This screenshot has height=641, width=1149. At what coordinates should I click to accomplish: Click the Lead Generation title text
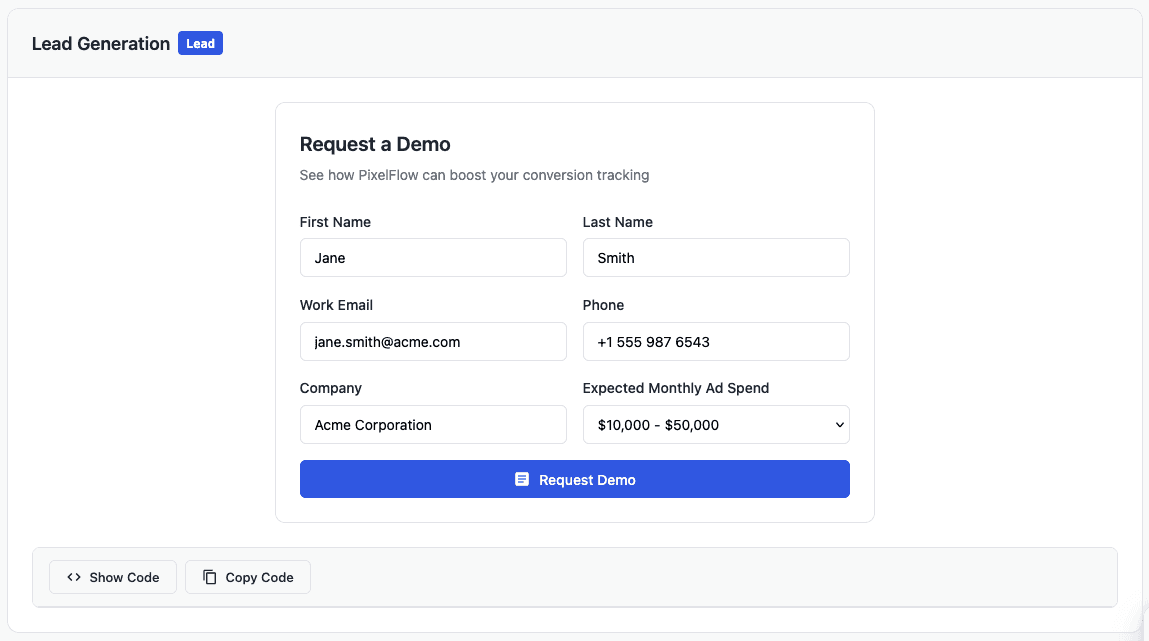pos(101,43)
